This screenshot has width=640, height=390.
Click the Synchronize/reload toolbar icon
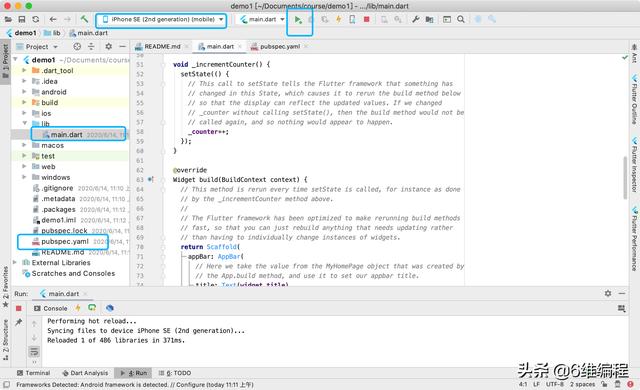click(36, 19)
